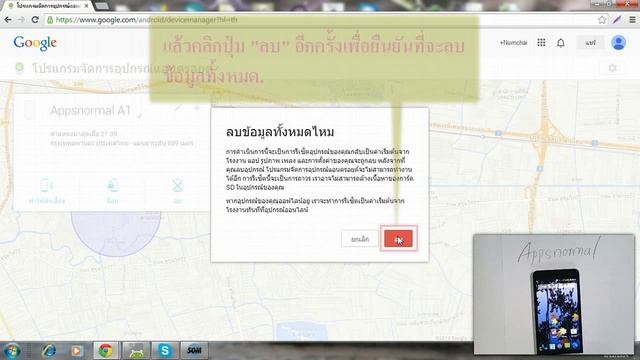640x360 pixels.
Task: Open the Google apps grid
Action: [x=541, y=42]
